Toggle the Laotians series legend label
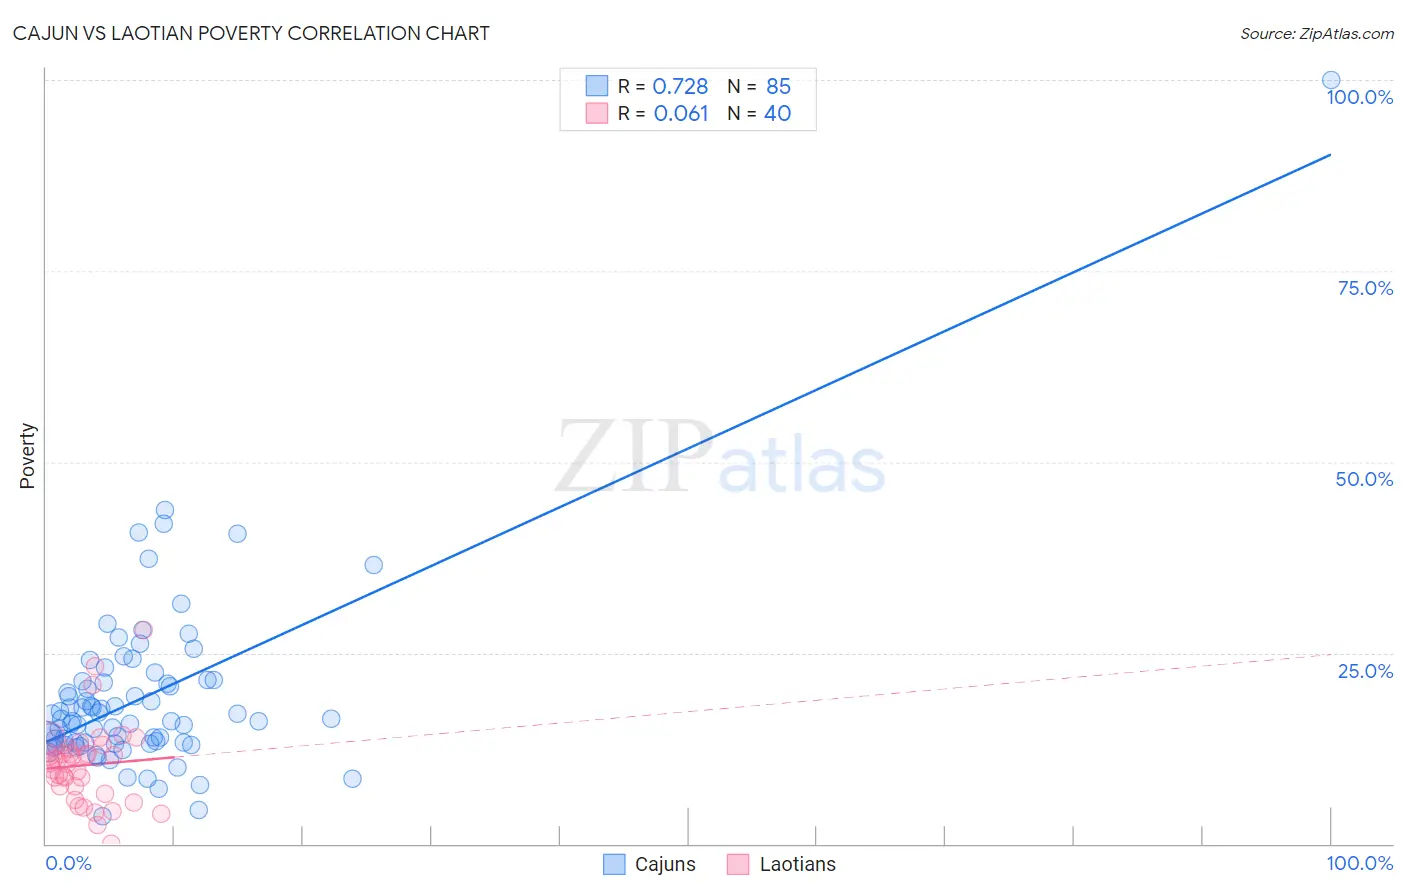 click(x=797, y=864)
